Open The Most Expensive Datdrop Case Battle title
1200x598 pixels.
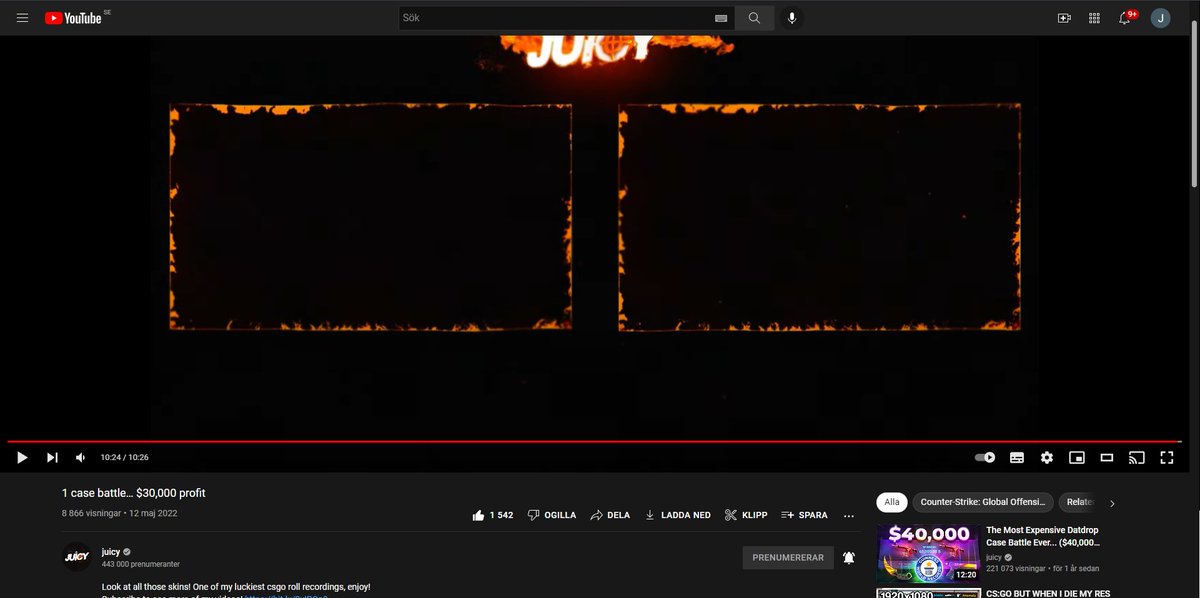pyautogui.click(x=1042, y=537)
